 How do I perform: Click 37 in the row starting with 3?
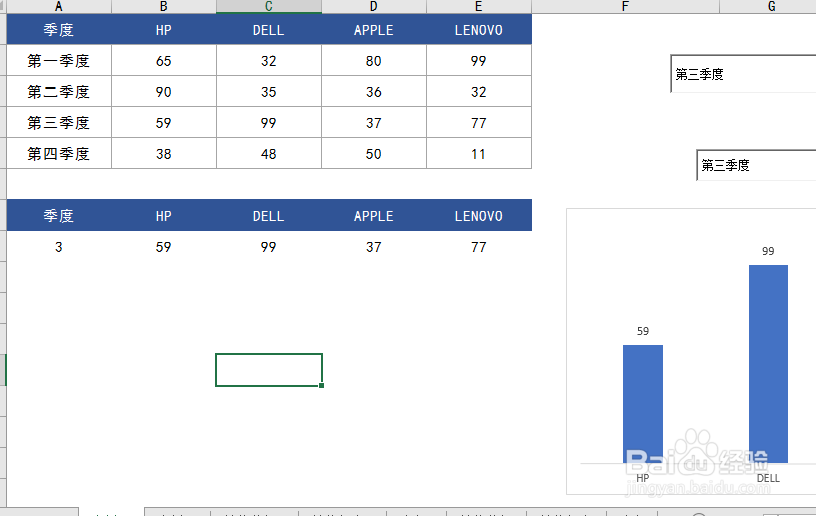374,247
